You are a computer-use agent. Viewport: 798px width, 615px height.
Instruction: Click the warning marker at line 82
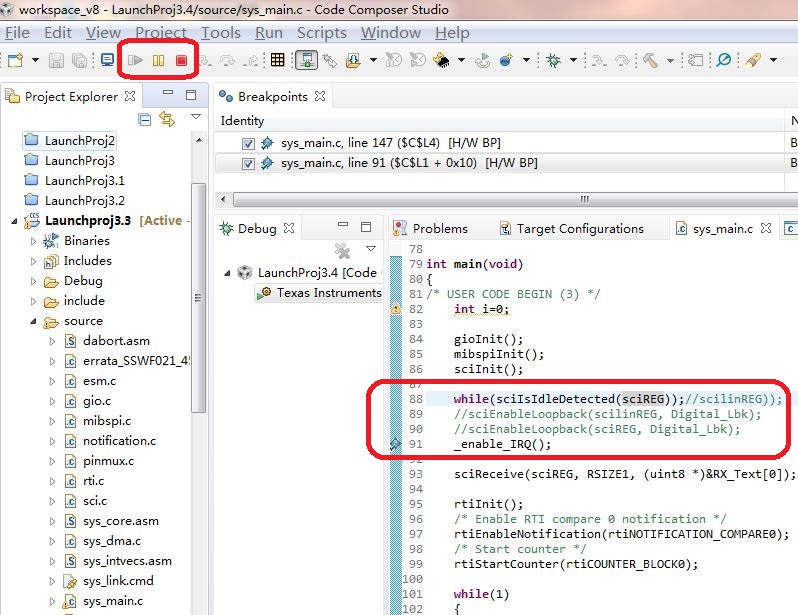(395, 309)
